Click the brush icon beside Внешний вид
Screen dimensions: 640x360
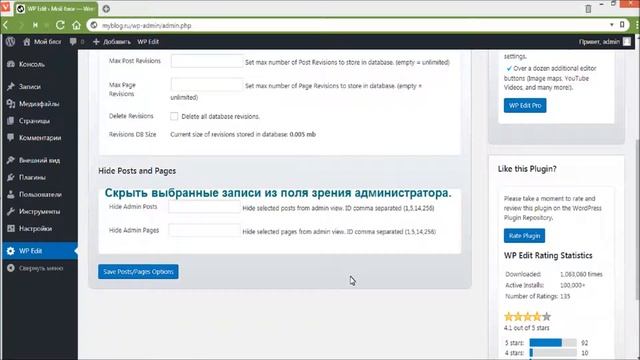[x=11, y=160]
